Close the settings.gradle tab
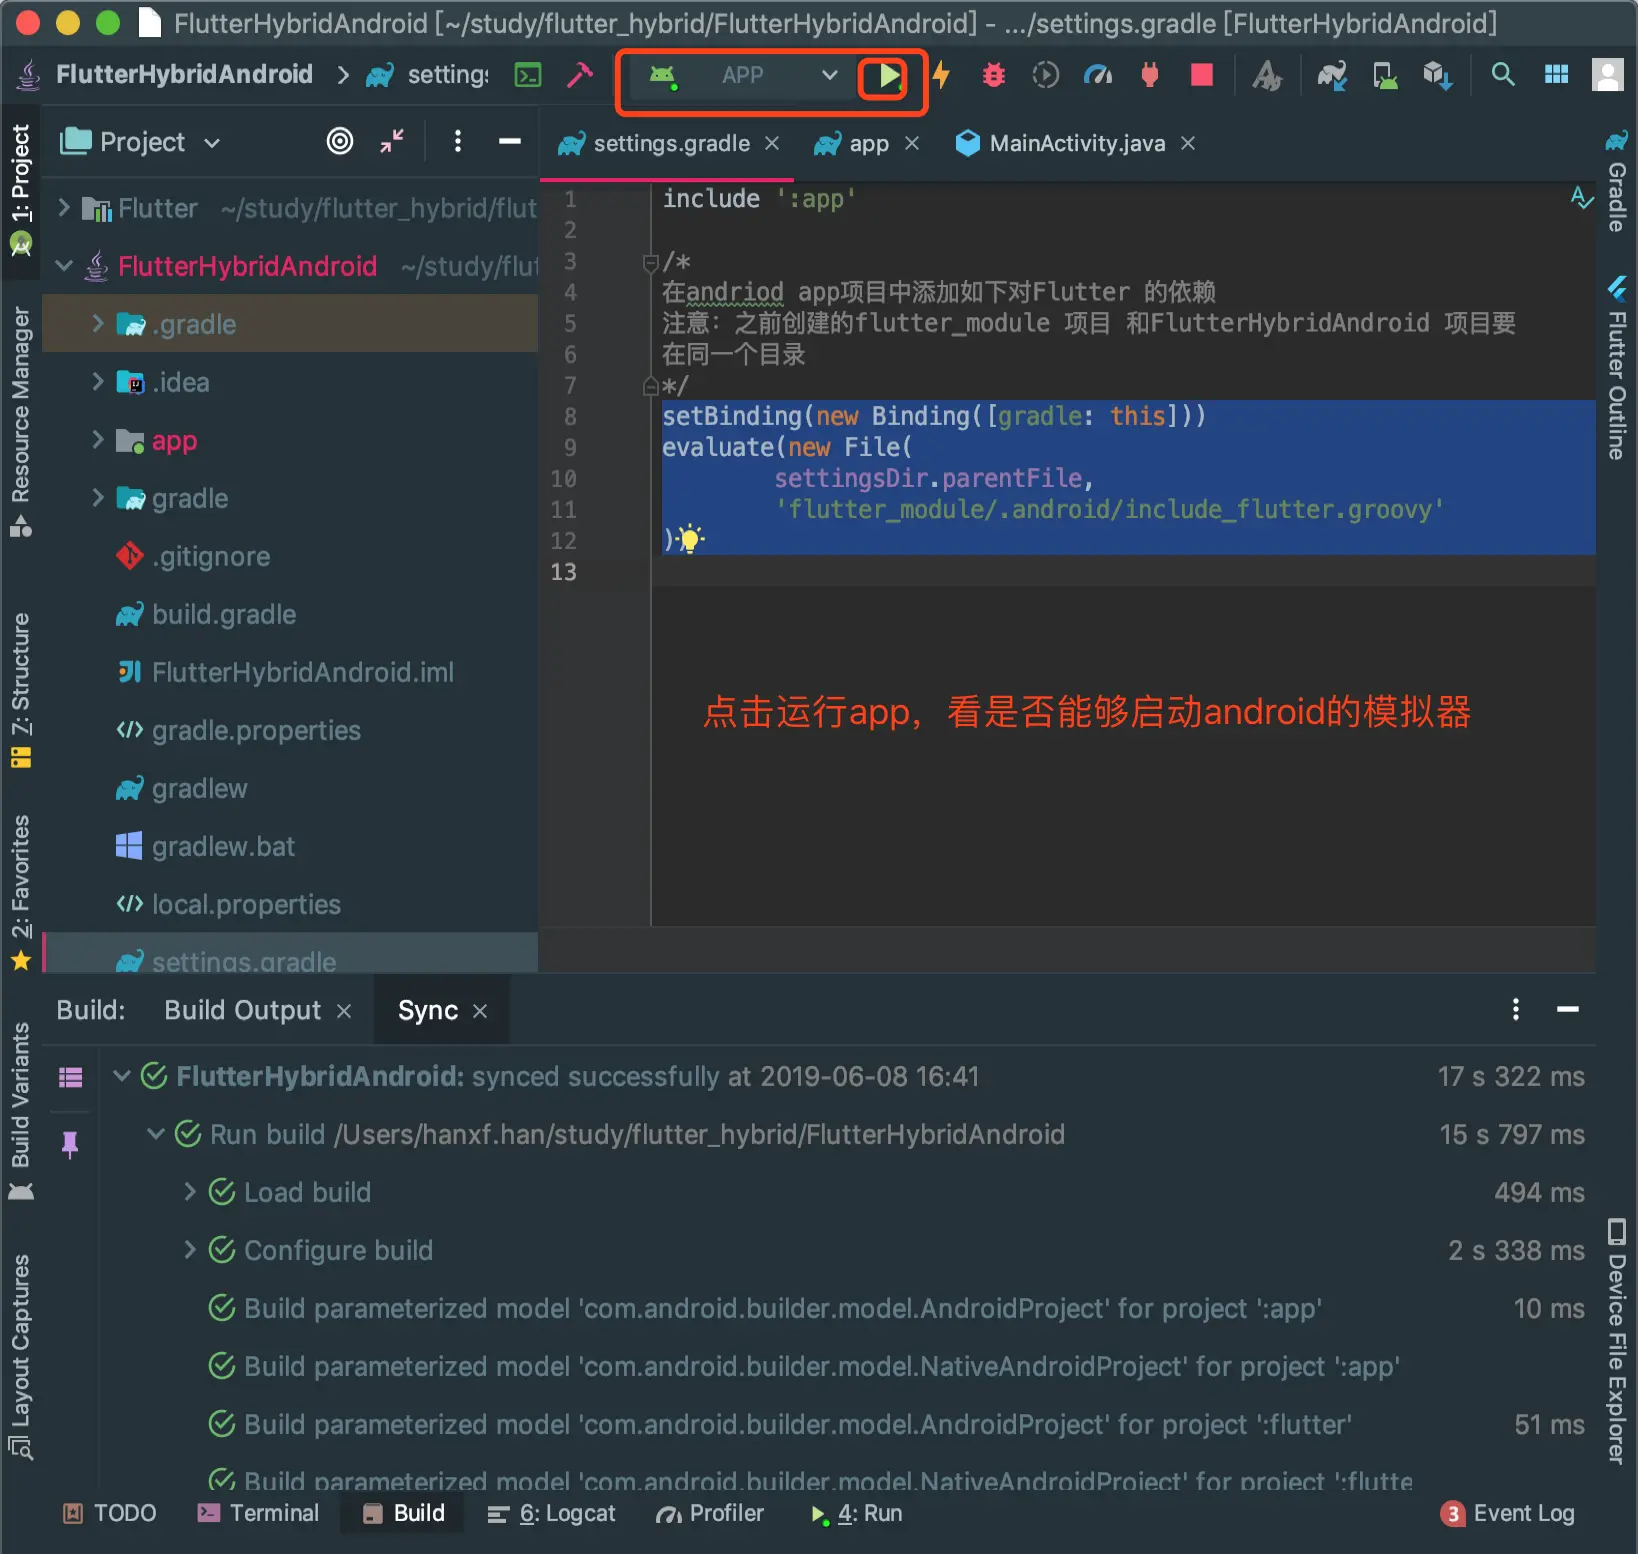The image size is (1638, 1554). click(772, 144)
